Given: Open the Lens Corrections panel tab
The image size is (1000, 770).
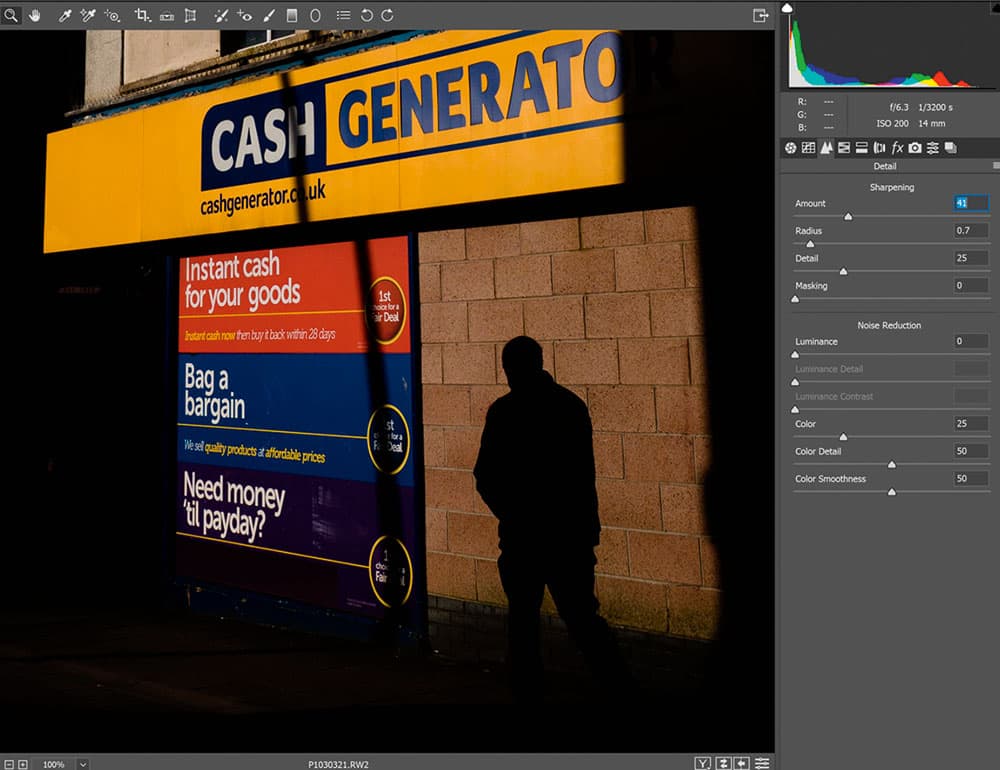Looking at the screenshot, I should click(x=879, y=148).
